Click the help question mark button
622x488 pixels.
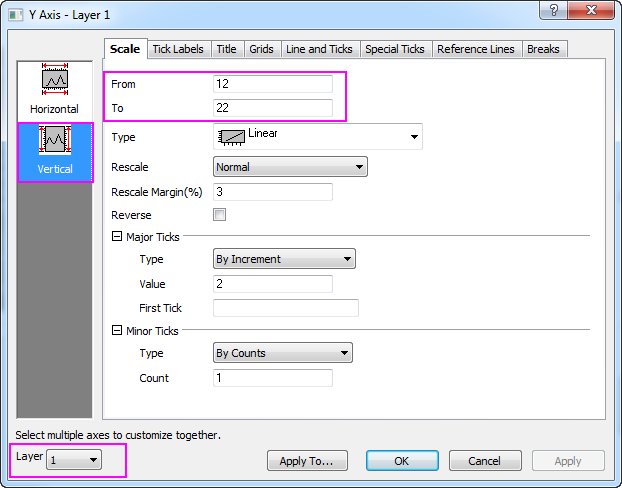point(551,10)
